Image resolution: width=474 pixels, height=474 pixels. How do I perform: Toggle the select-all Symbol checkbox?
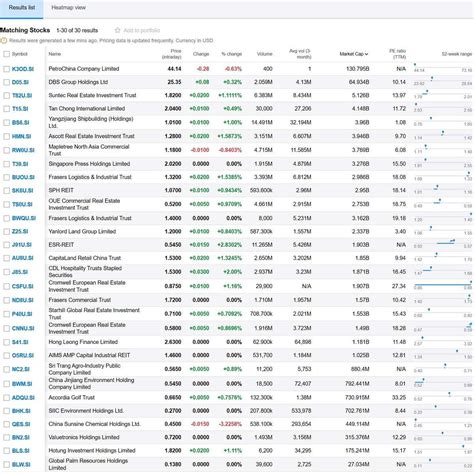[x=6, y=54]
